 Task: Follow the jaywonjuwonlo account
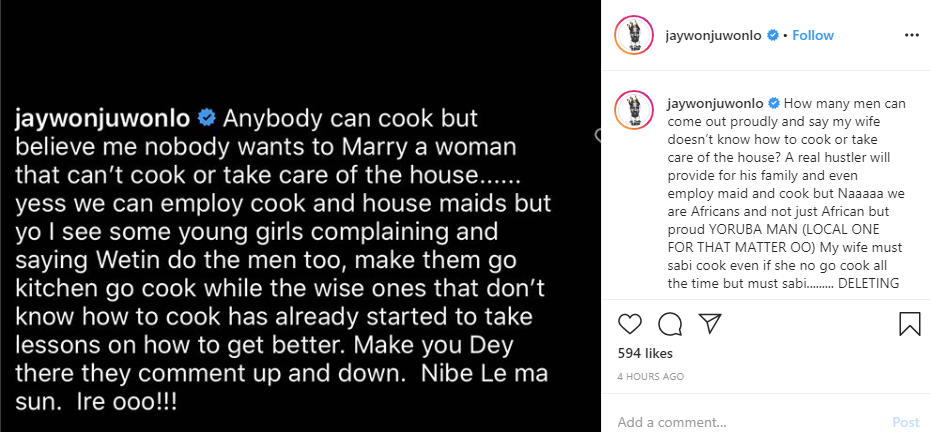[813, 35]
